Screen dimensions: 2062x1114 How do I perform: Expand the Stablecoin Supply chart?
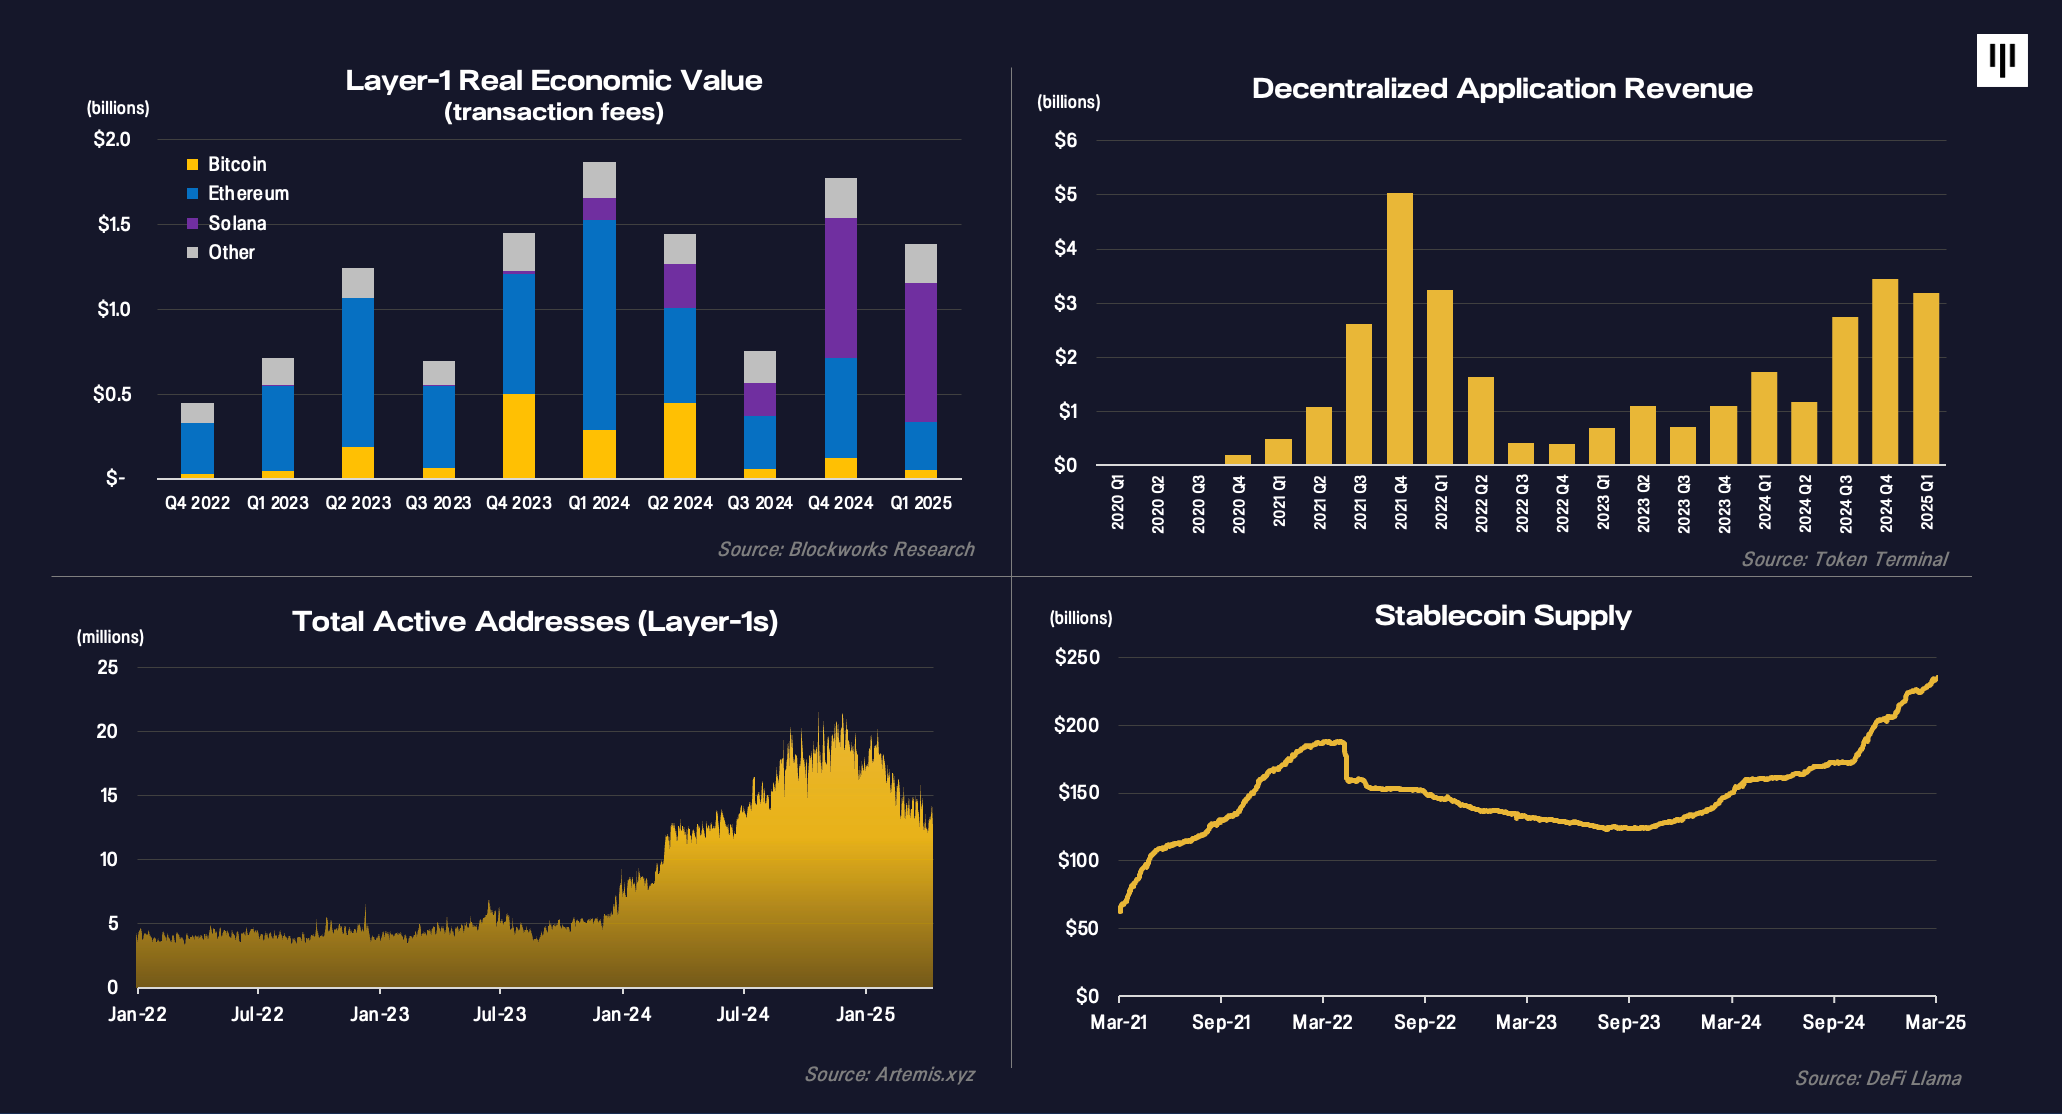click(x=1502, y=617)
